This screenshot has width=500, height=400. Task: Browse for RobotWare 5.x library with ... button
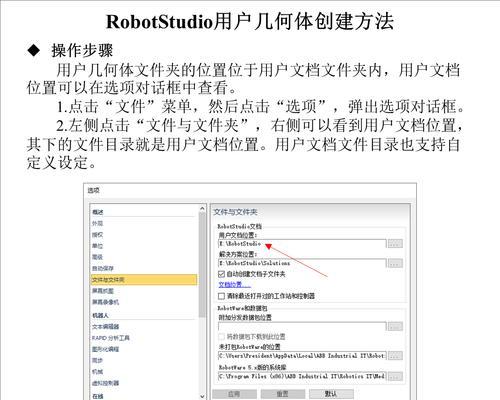coord(395,376)
